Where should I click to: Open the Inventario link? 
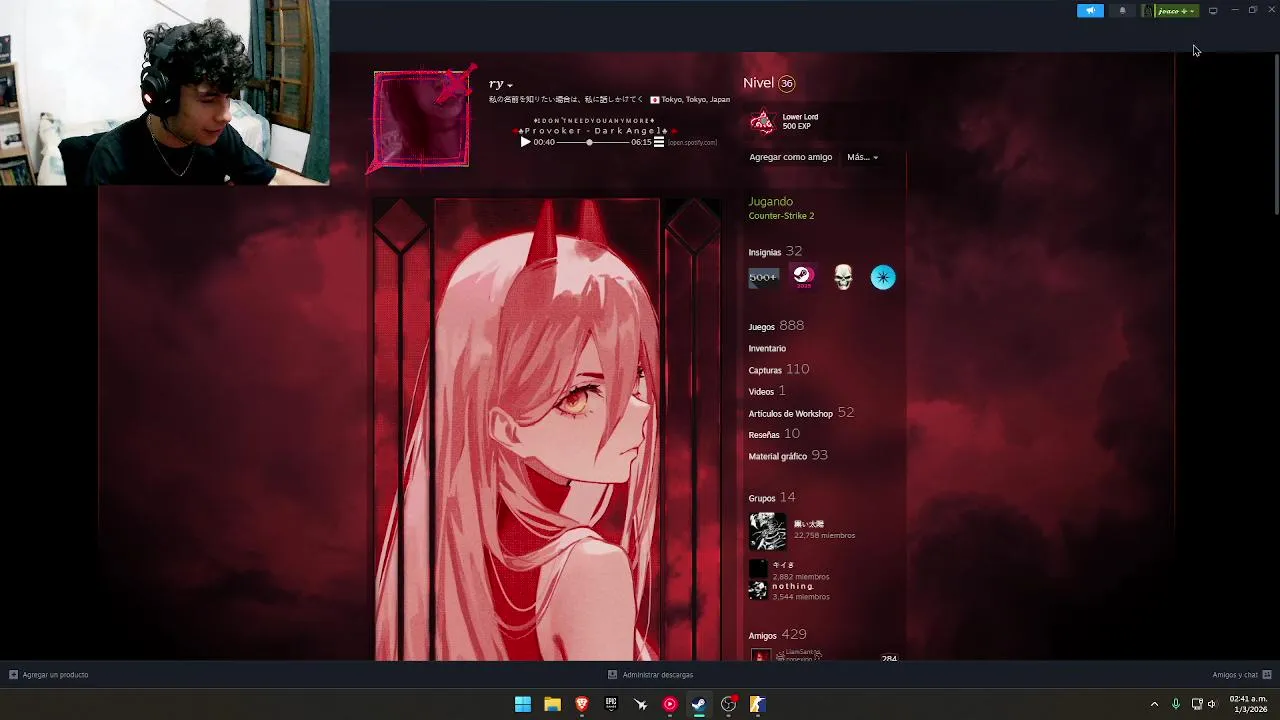767,348
